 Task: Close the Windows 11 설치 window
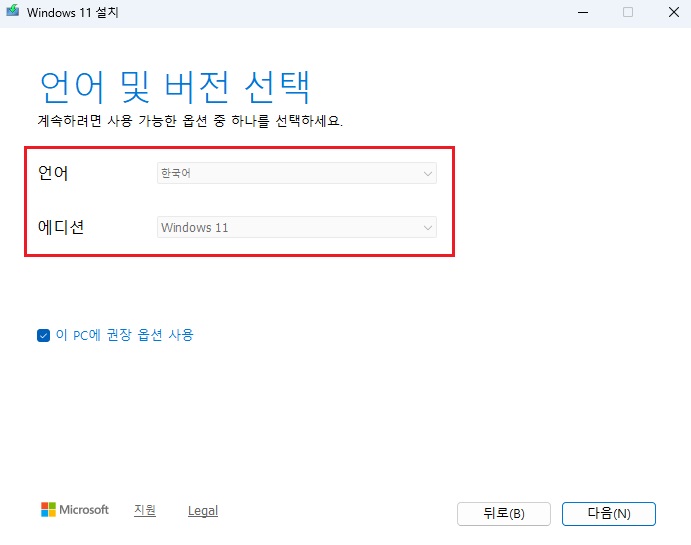click(674, 12)
